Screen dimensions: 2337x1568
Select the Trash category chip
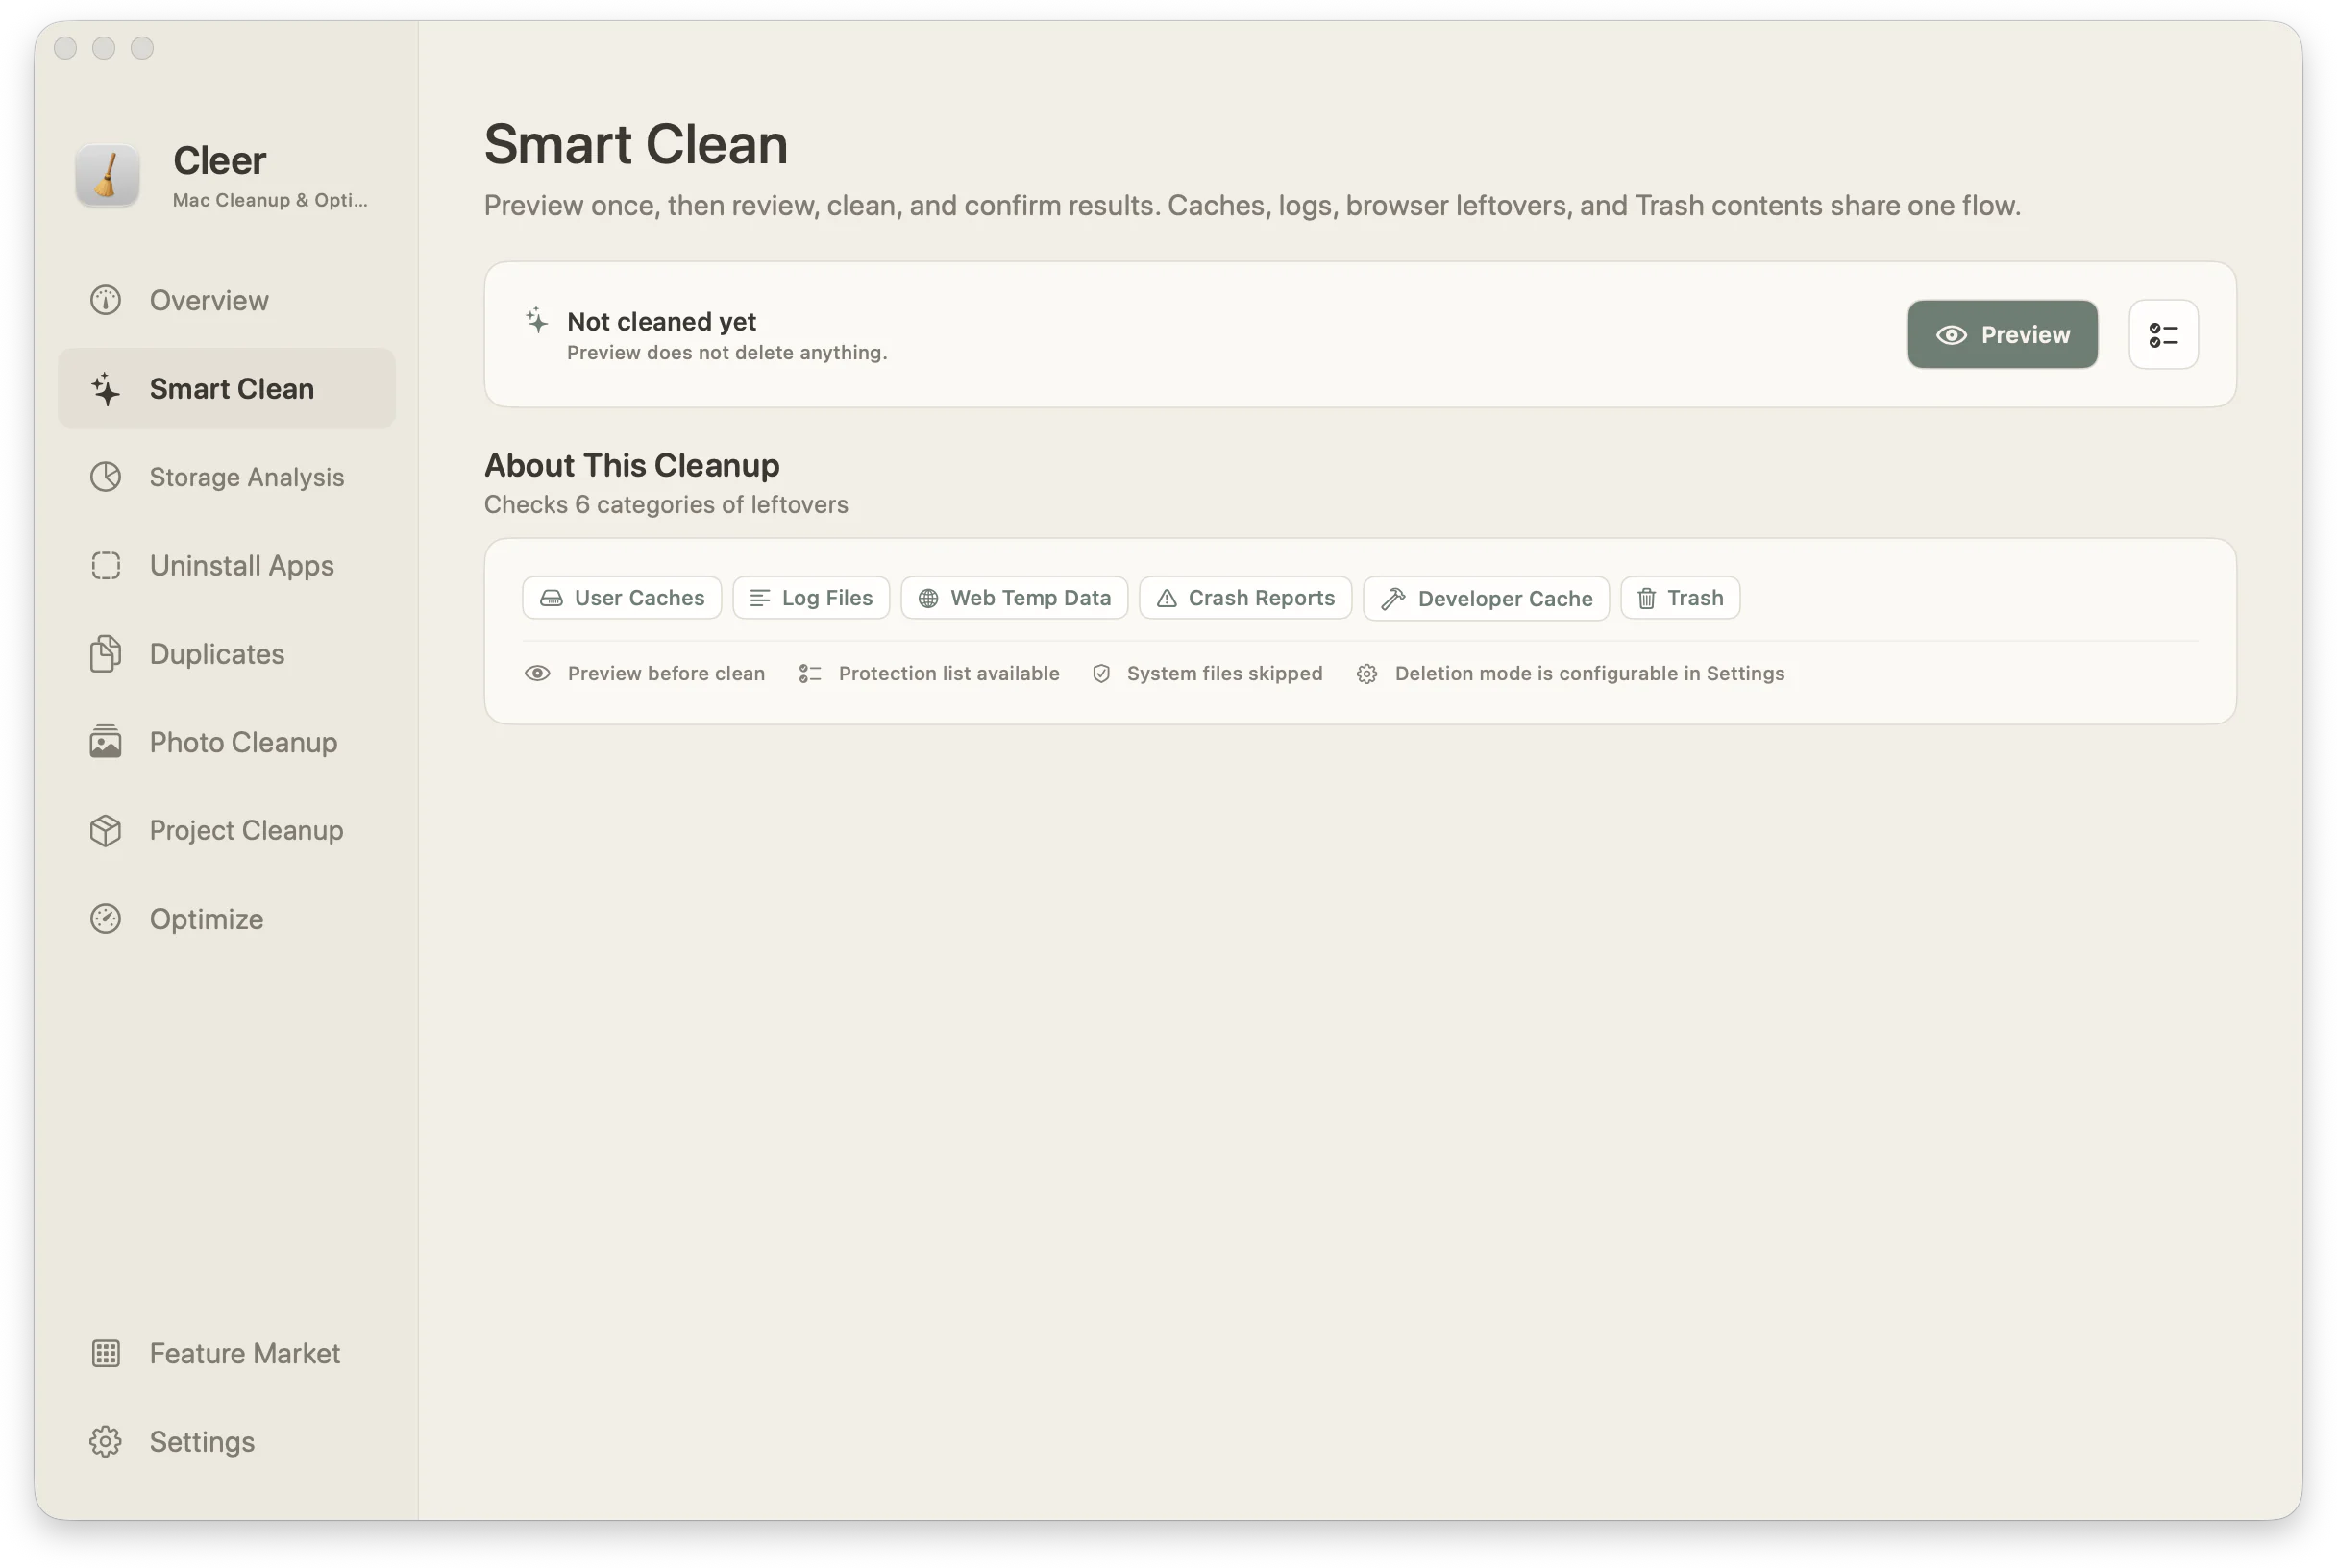(1679, 598)
